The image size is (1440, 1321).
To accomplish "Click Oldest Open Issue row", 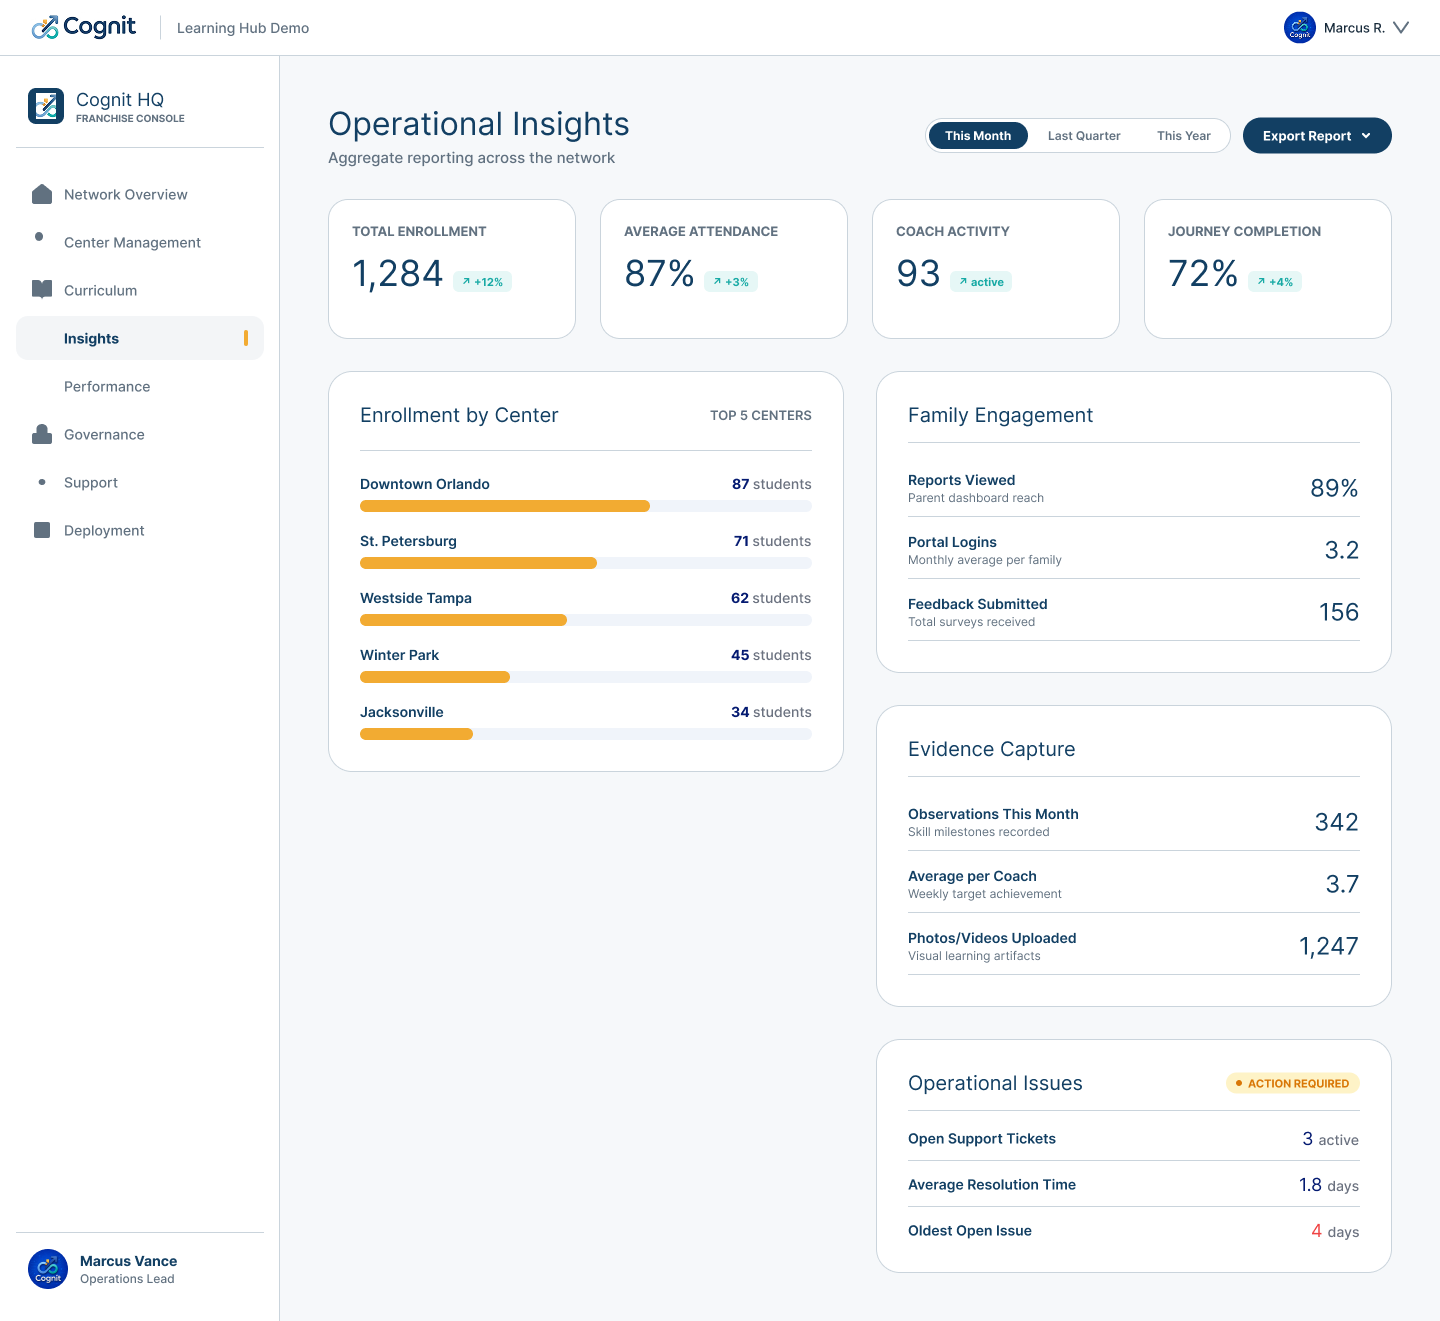I will click(x=1134, y=1230).
